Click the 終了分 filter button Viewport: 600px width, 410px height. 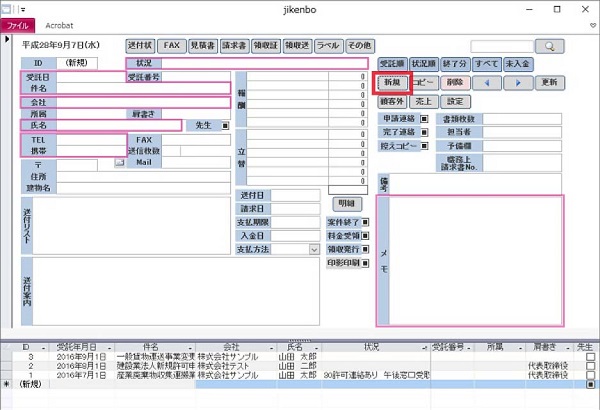[x=455, y=64]
